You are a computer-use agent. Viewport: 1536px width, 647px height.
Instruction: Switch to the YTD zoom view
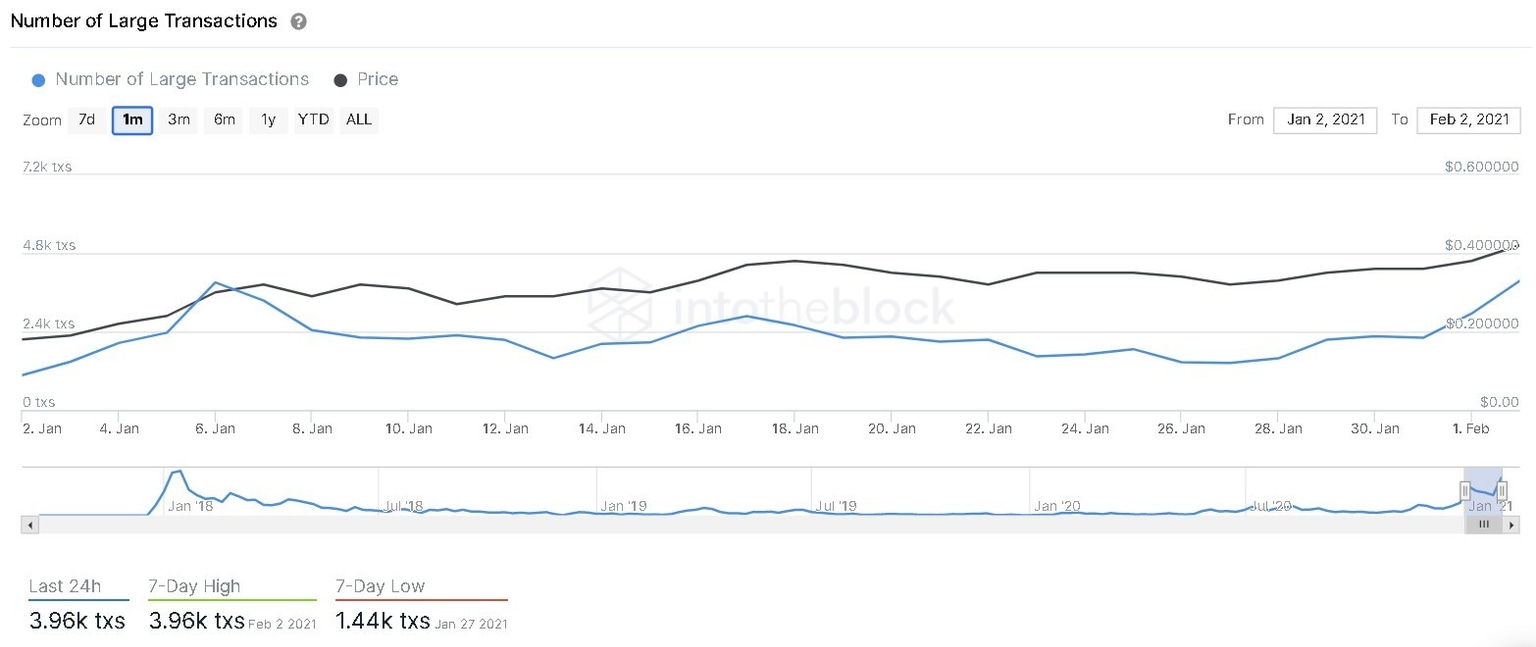[313, 119]
